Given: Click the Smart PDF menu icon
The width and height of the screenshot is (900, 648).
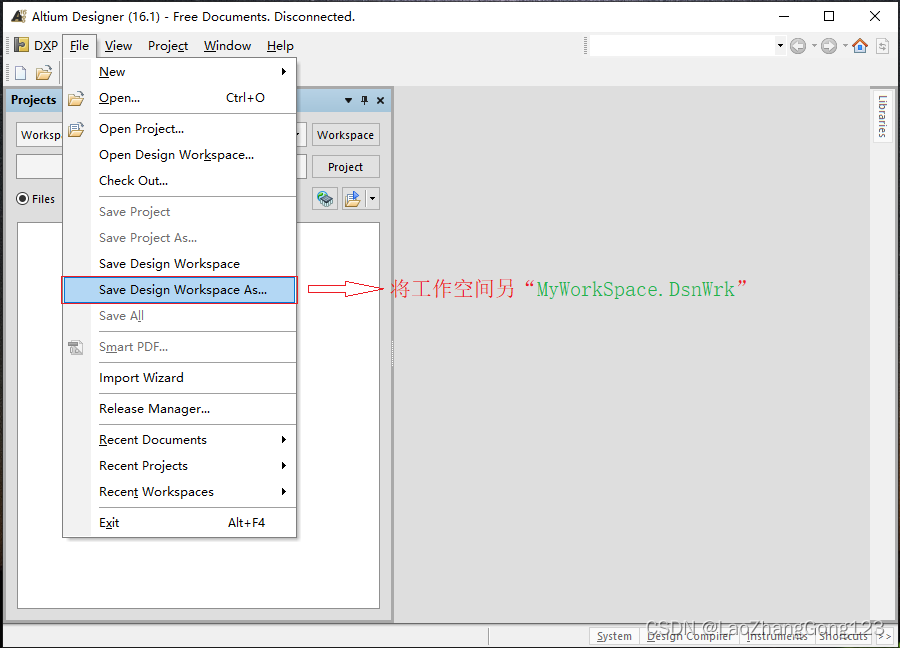Looking at the screenshot, I should pyautogui.click(x=76, y=347).
